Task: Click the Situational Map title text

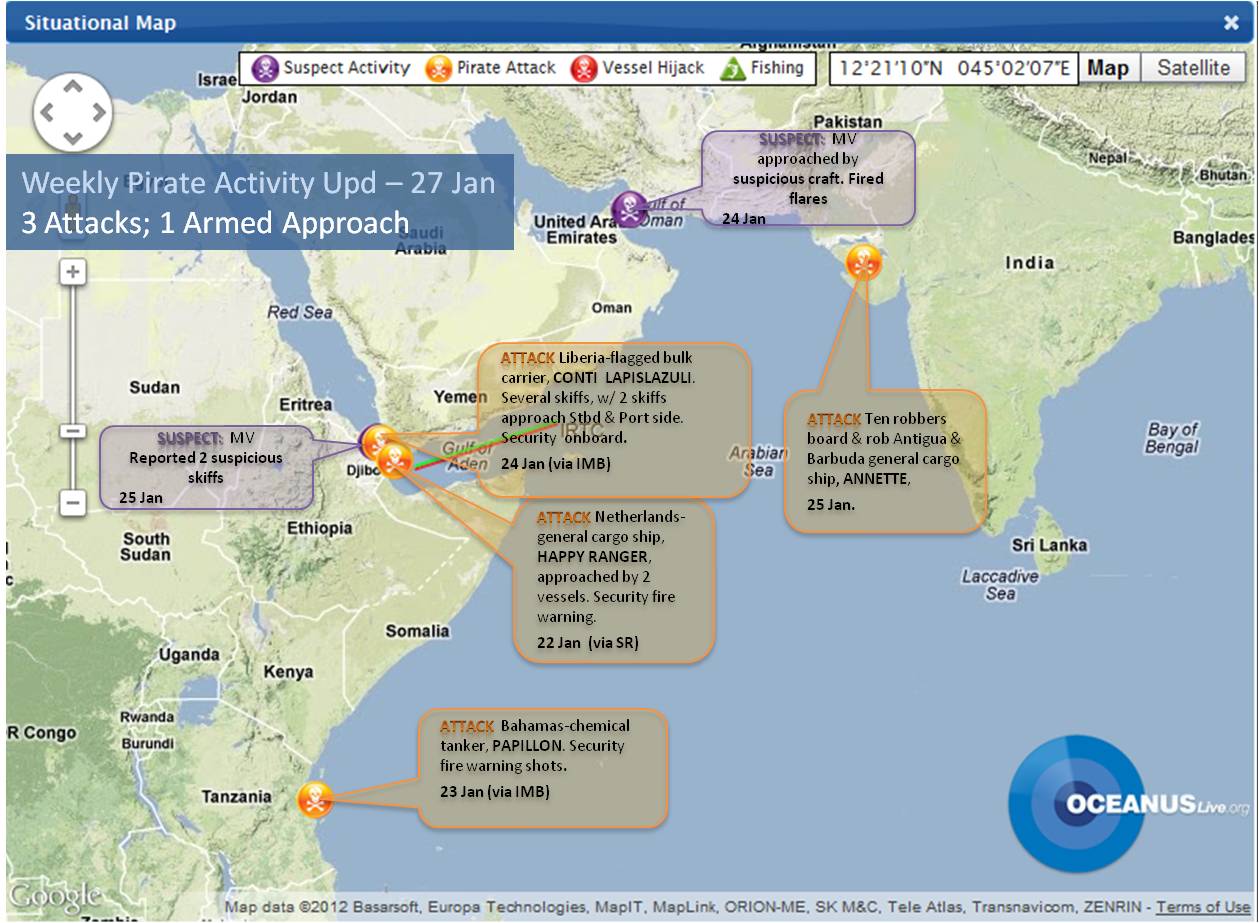Action: coord(100,23)
